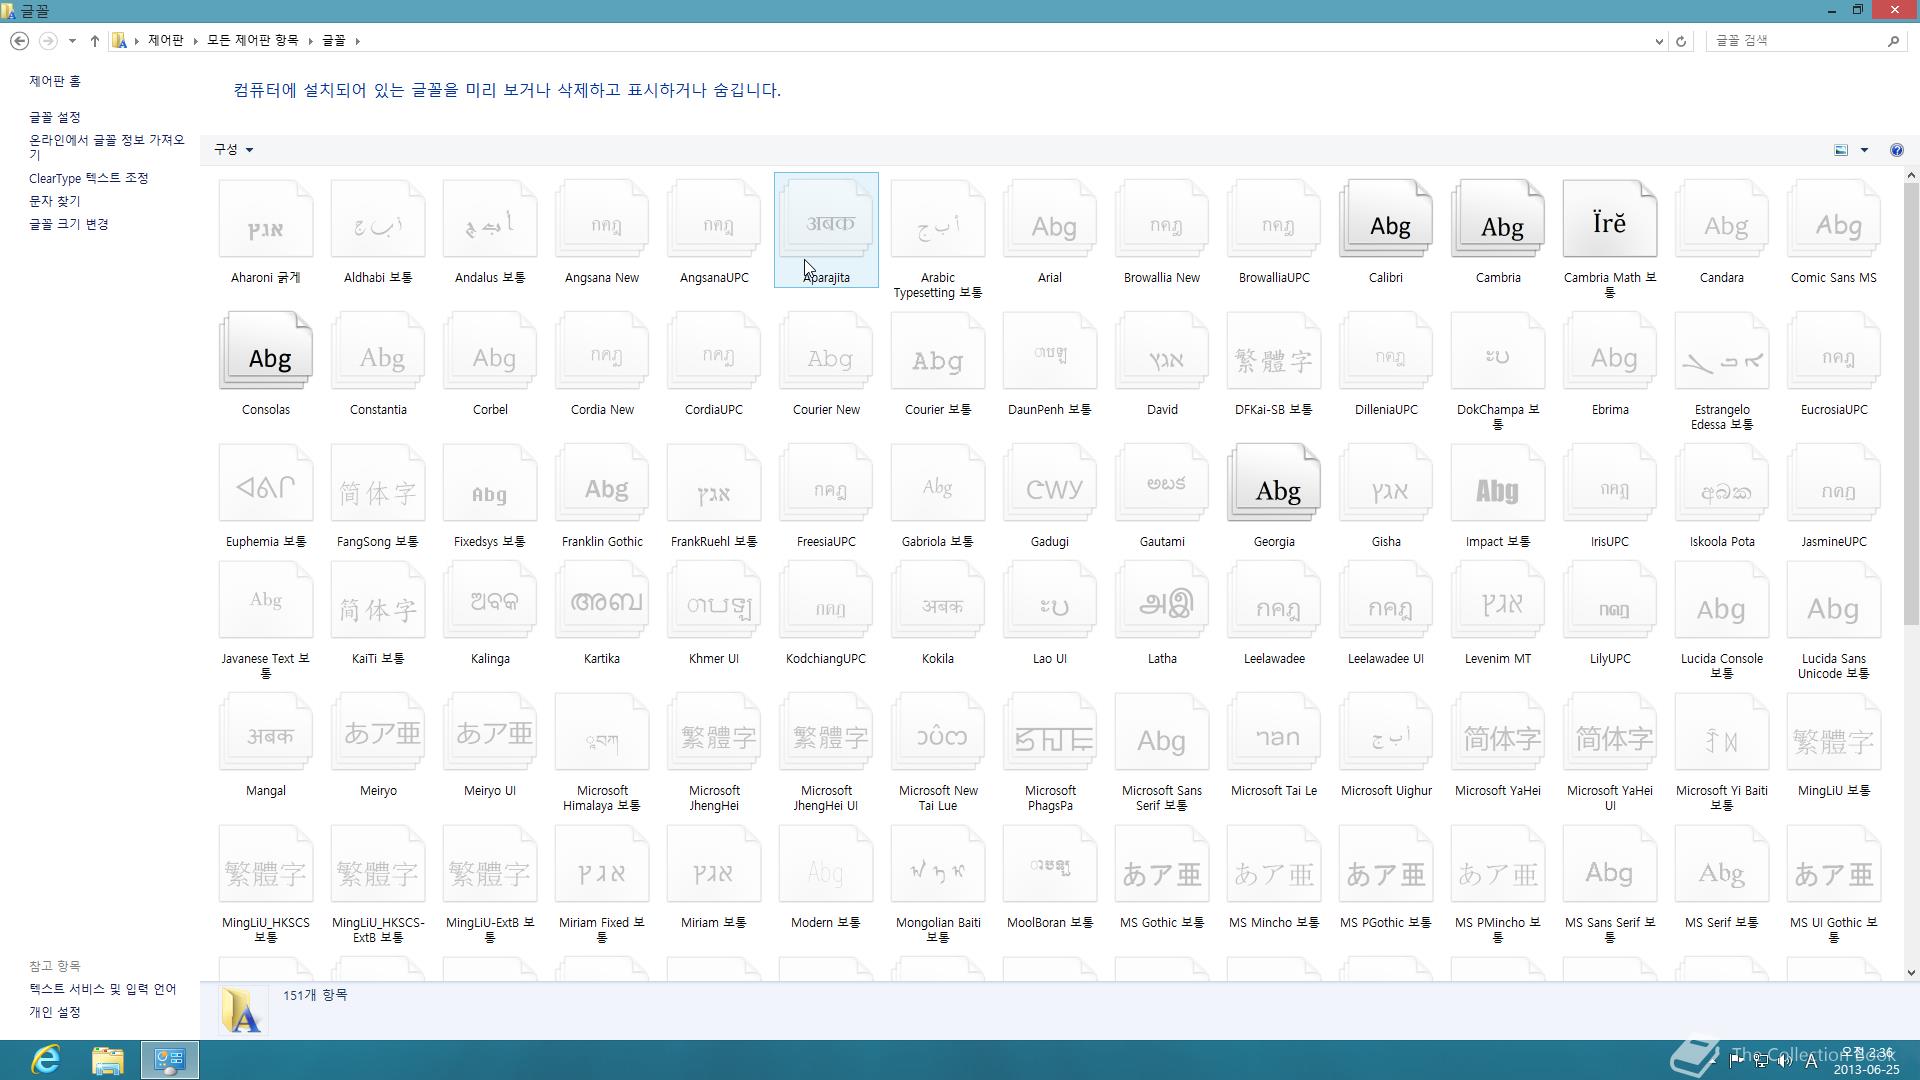Focus the 글꼴 검색 search box
1920x1080 pixels.
(1795, 41)
